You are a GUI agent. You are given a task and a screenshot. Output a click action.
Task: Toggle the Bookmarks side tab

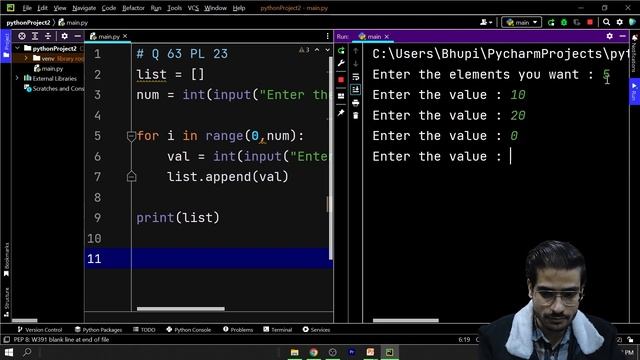6,260
